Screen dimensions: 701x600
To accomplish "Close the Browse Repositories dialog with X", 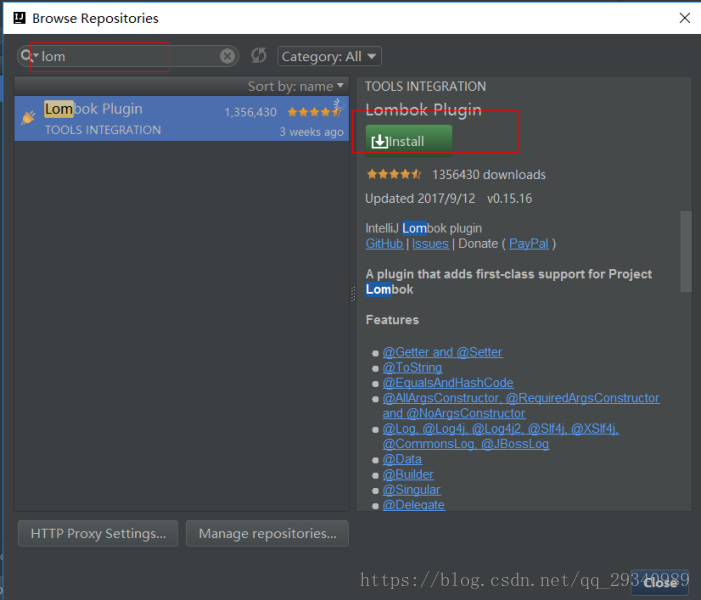I will [684, 18].
